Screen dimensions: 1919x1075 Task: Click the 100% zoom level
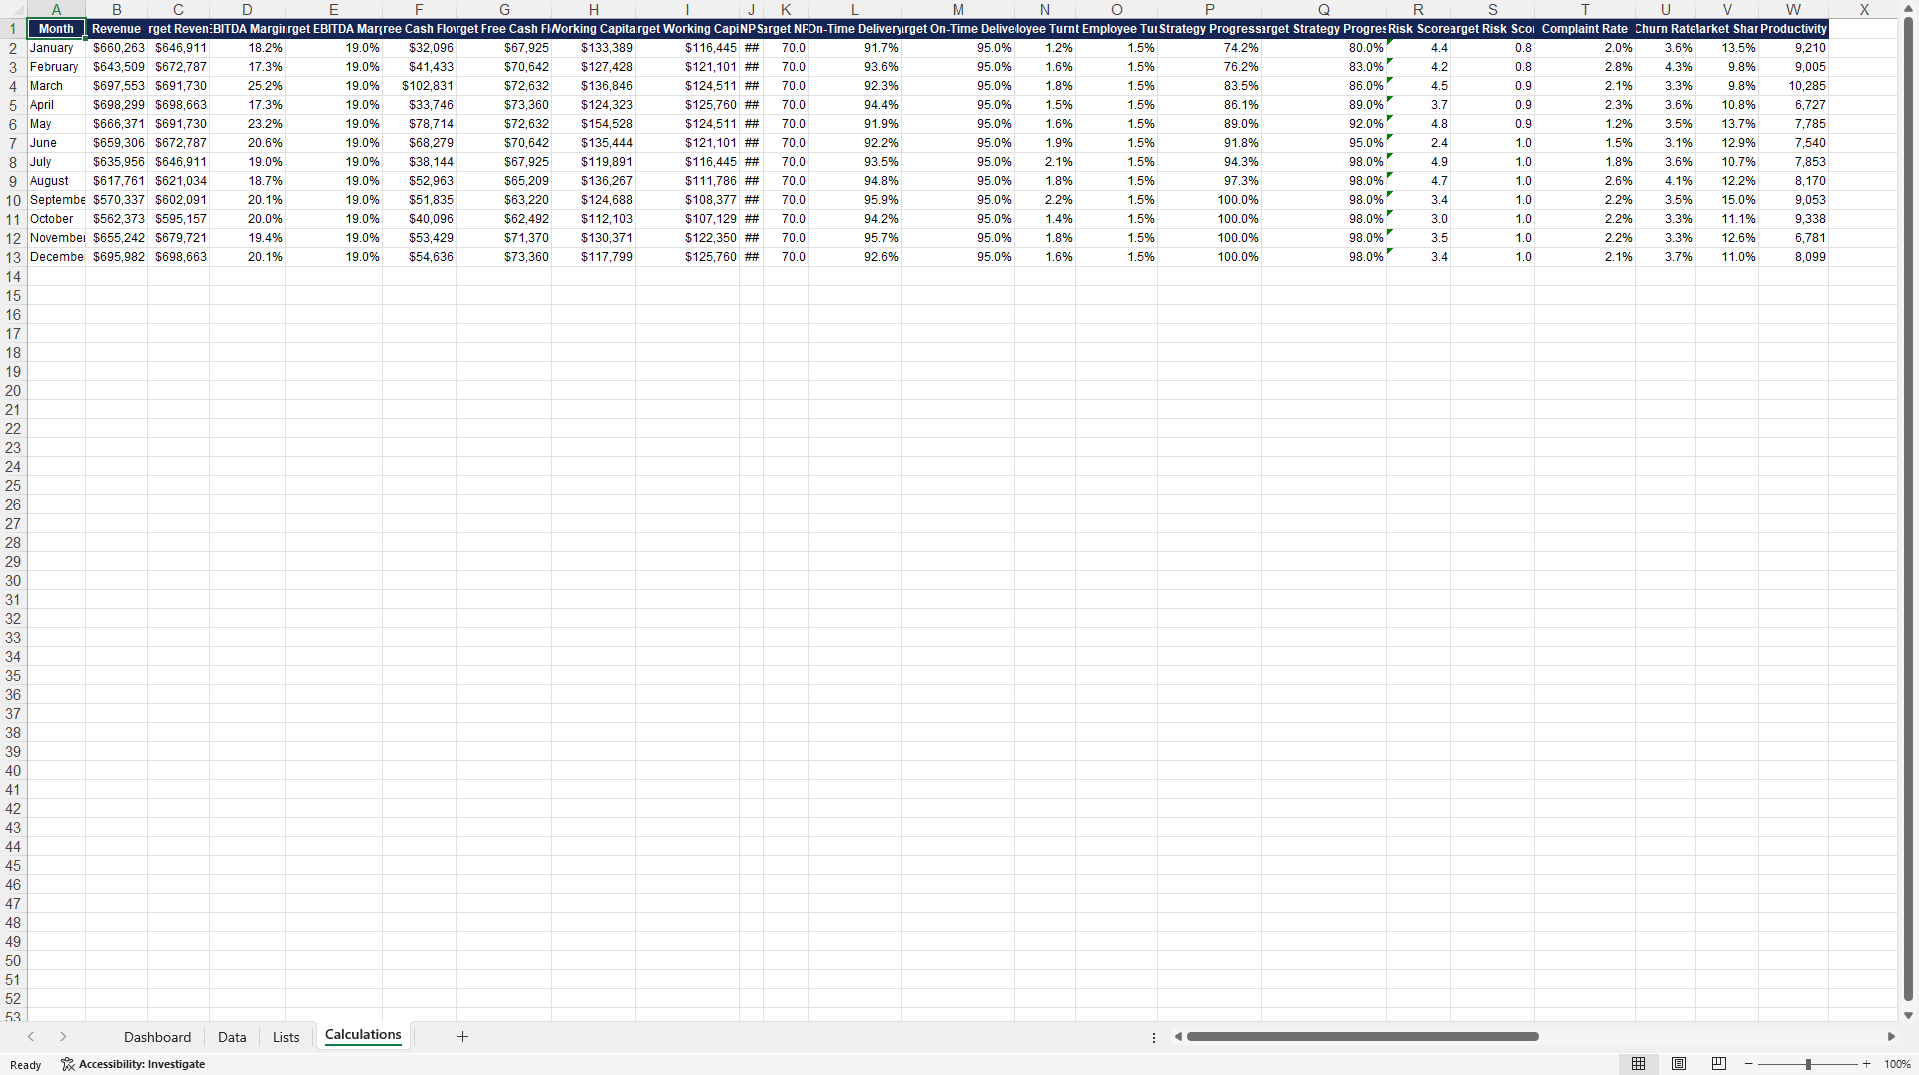pyautogui.click(x=1897, y=1064)
